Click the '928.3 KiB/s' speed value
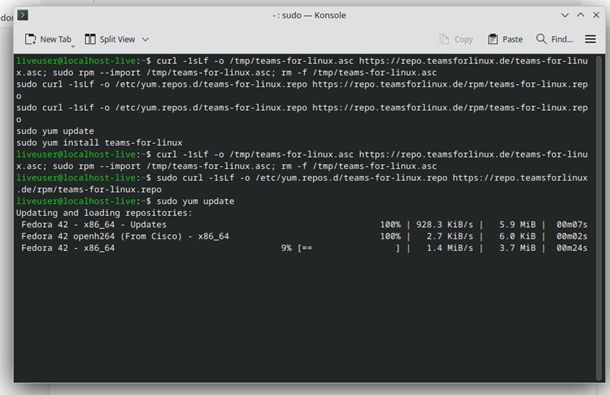The width and height of the screenshot is (610, 395). click(445, 225)
